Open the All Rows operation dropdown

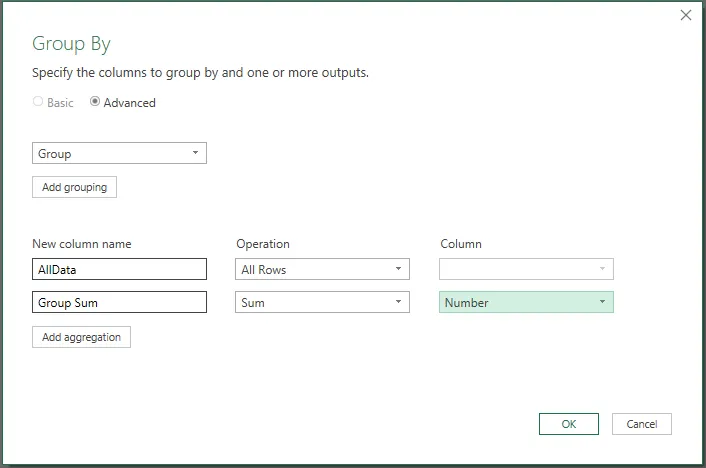pos(322,269)
